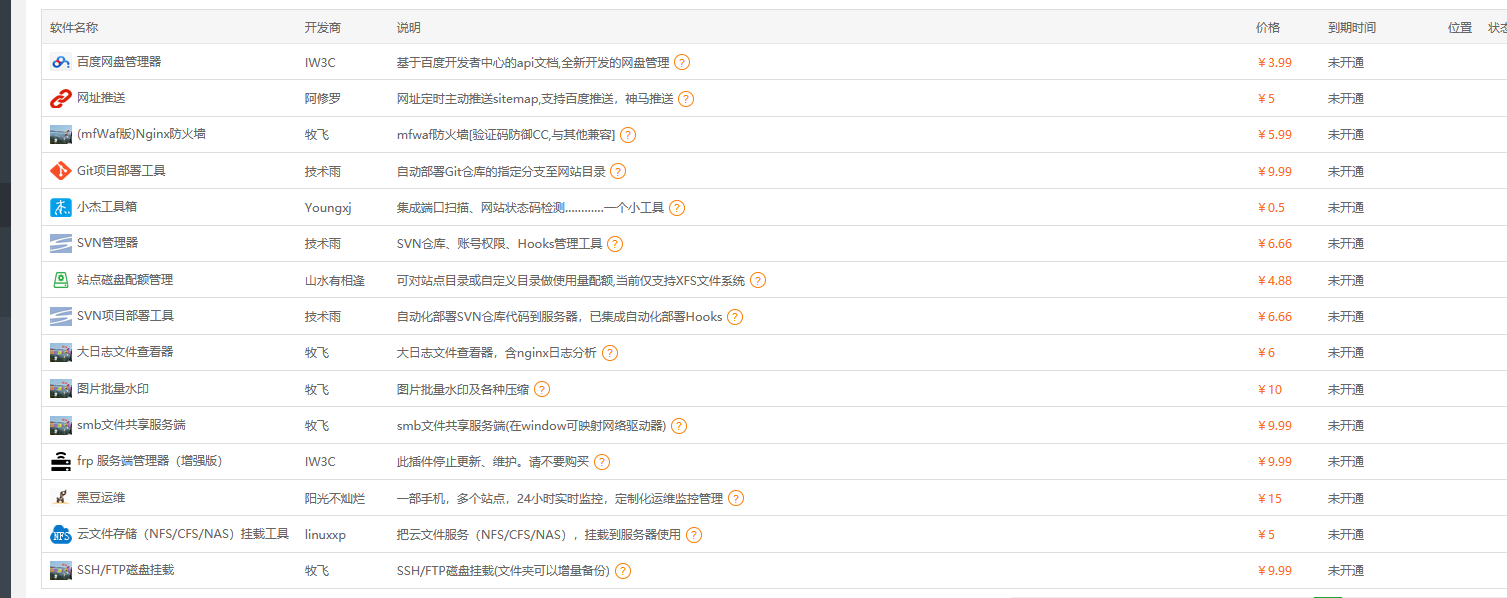Viewport: 1507px width, 598px height.
Task: Click developer name 阿修罗
Action: (323, 98)
